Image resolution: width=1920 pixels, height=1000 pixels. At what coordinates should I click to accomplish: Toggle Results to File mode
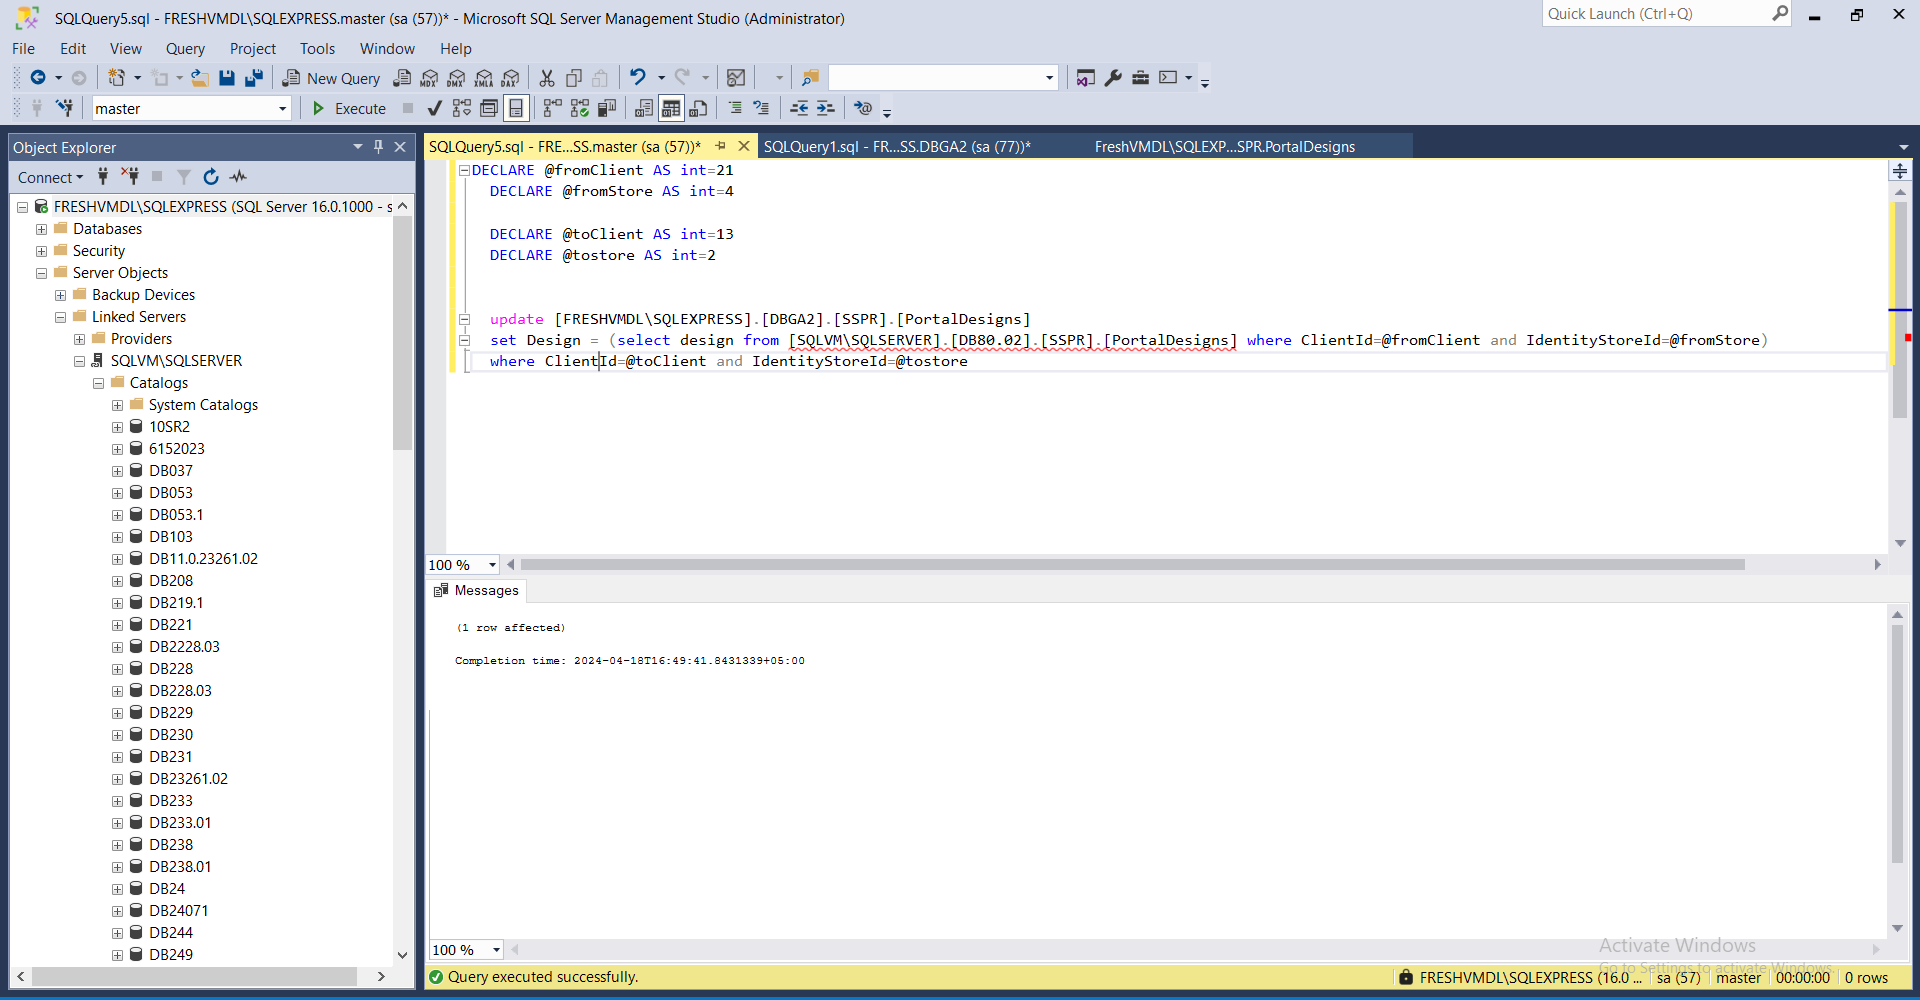(699, 108)
